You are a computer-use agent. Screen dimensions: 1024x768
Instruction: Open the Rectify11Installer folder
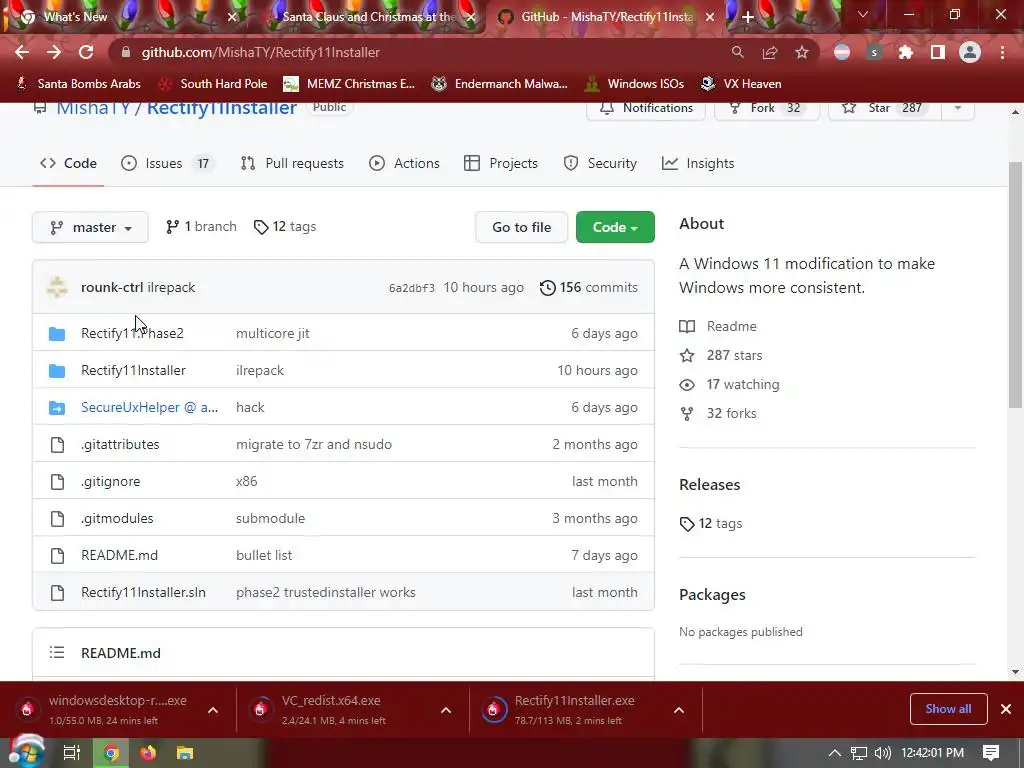133,370
